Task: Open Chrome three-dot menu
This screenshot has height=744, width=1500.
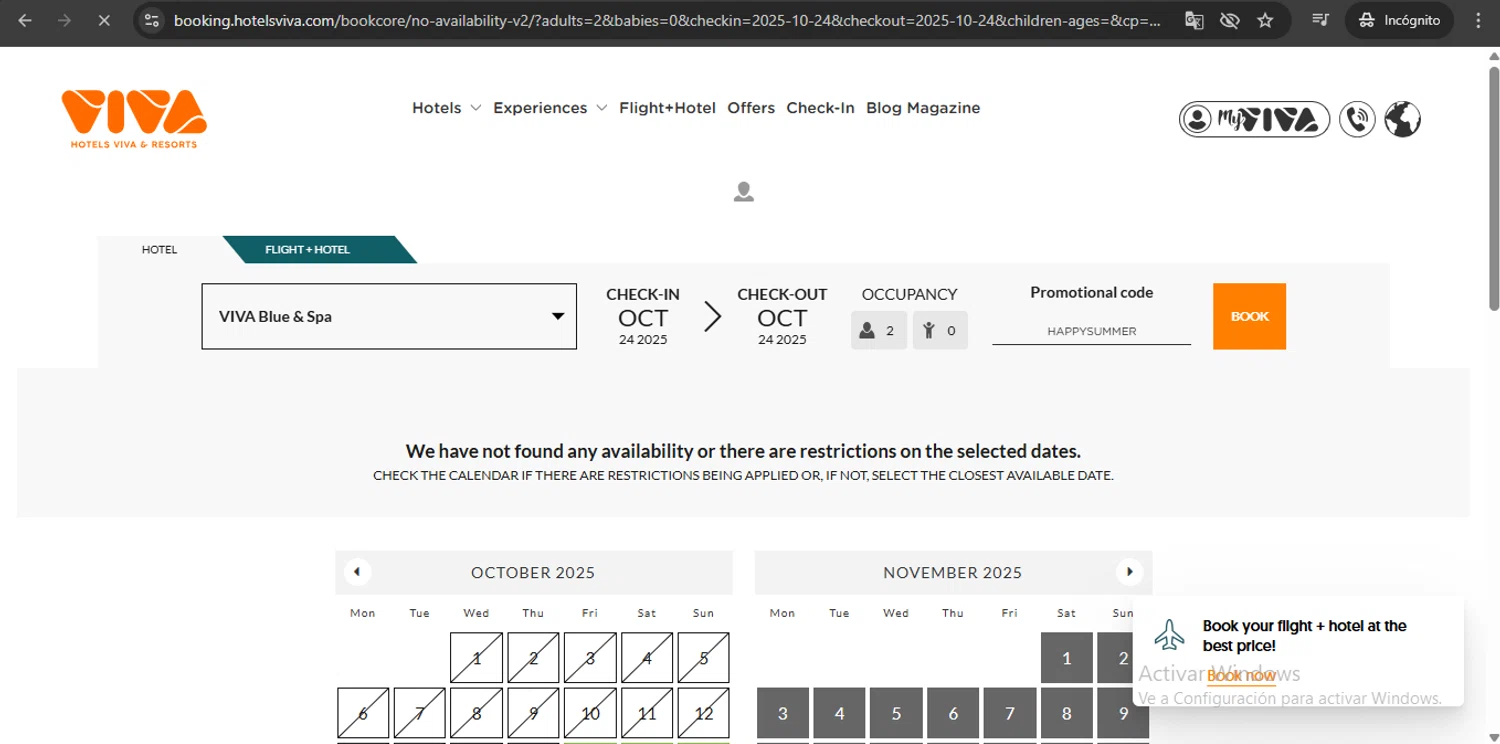Action: tap(1478, 20)
